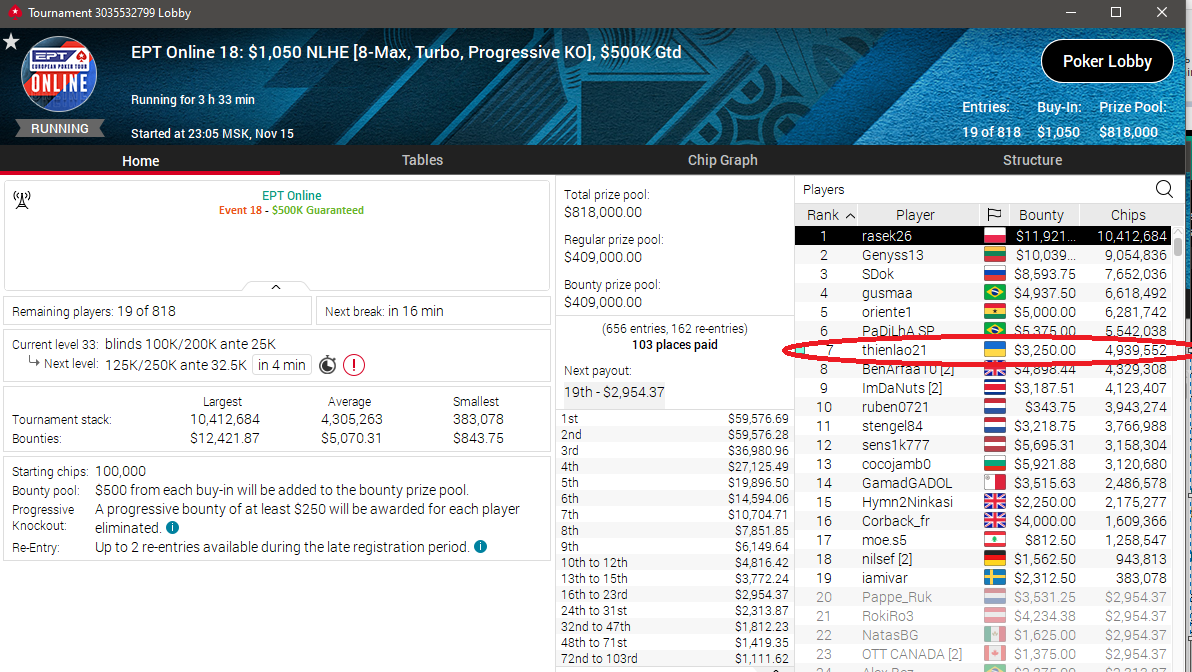
Task: Click the 'in 4 min' next level box
Action: click(x=282, y=365)
